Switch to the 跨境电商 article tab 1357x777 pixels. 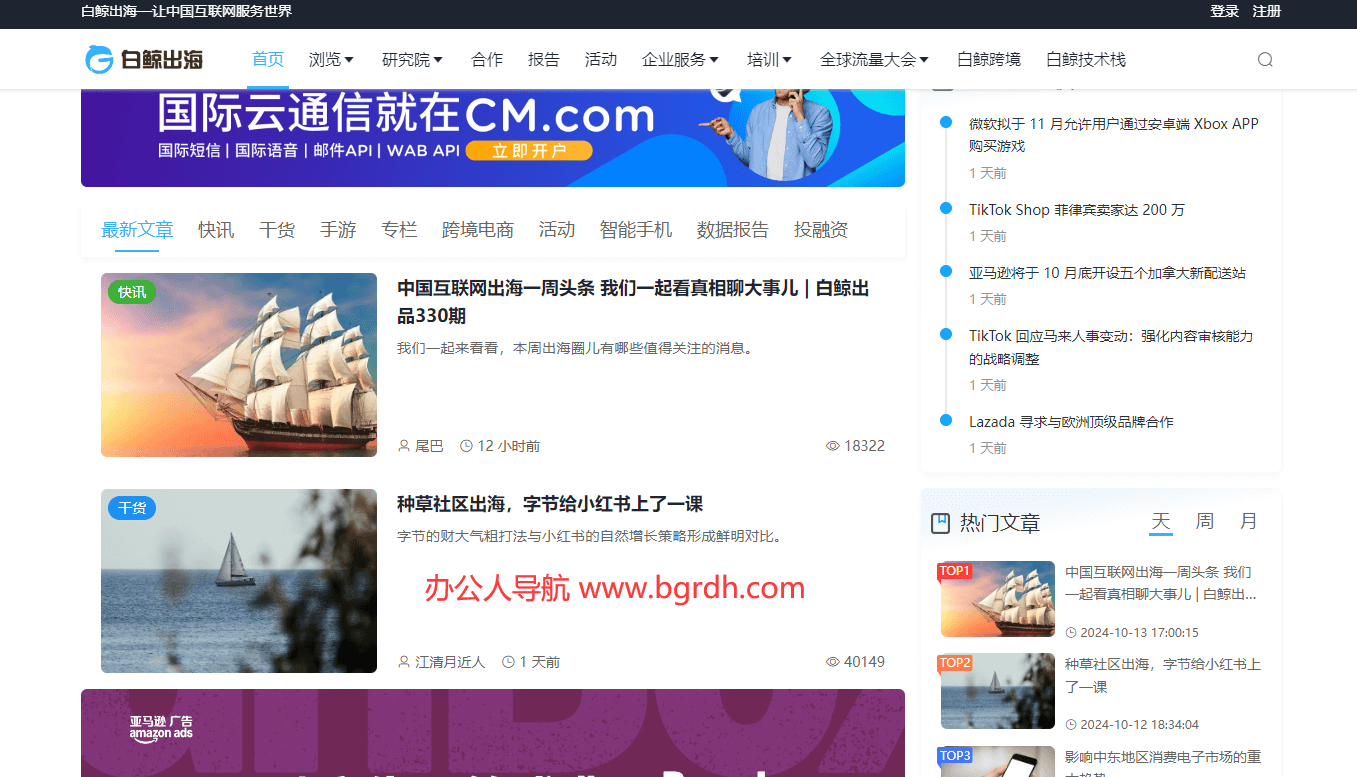pos(477,229)
